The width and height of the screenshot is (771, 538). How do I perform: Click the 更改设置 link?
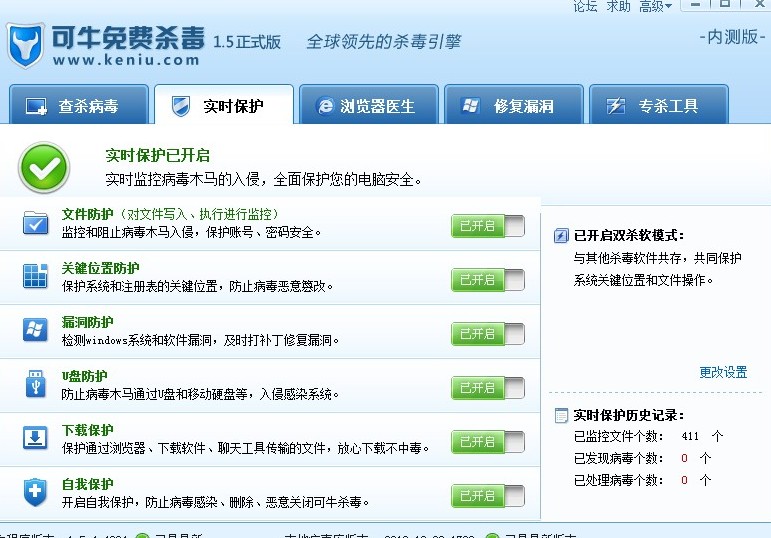coord(723,372)
